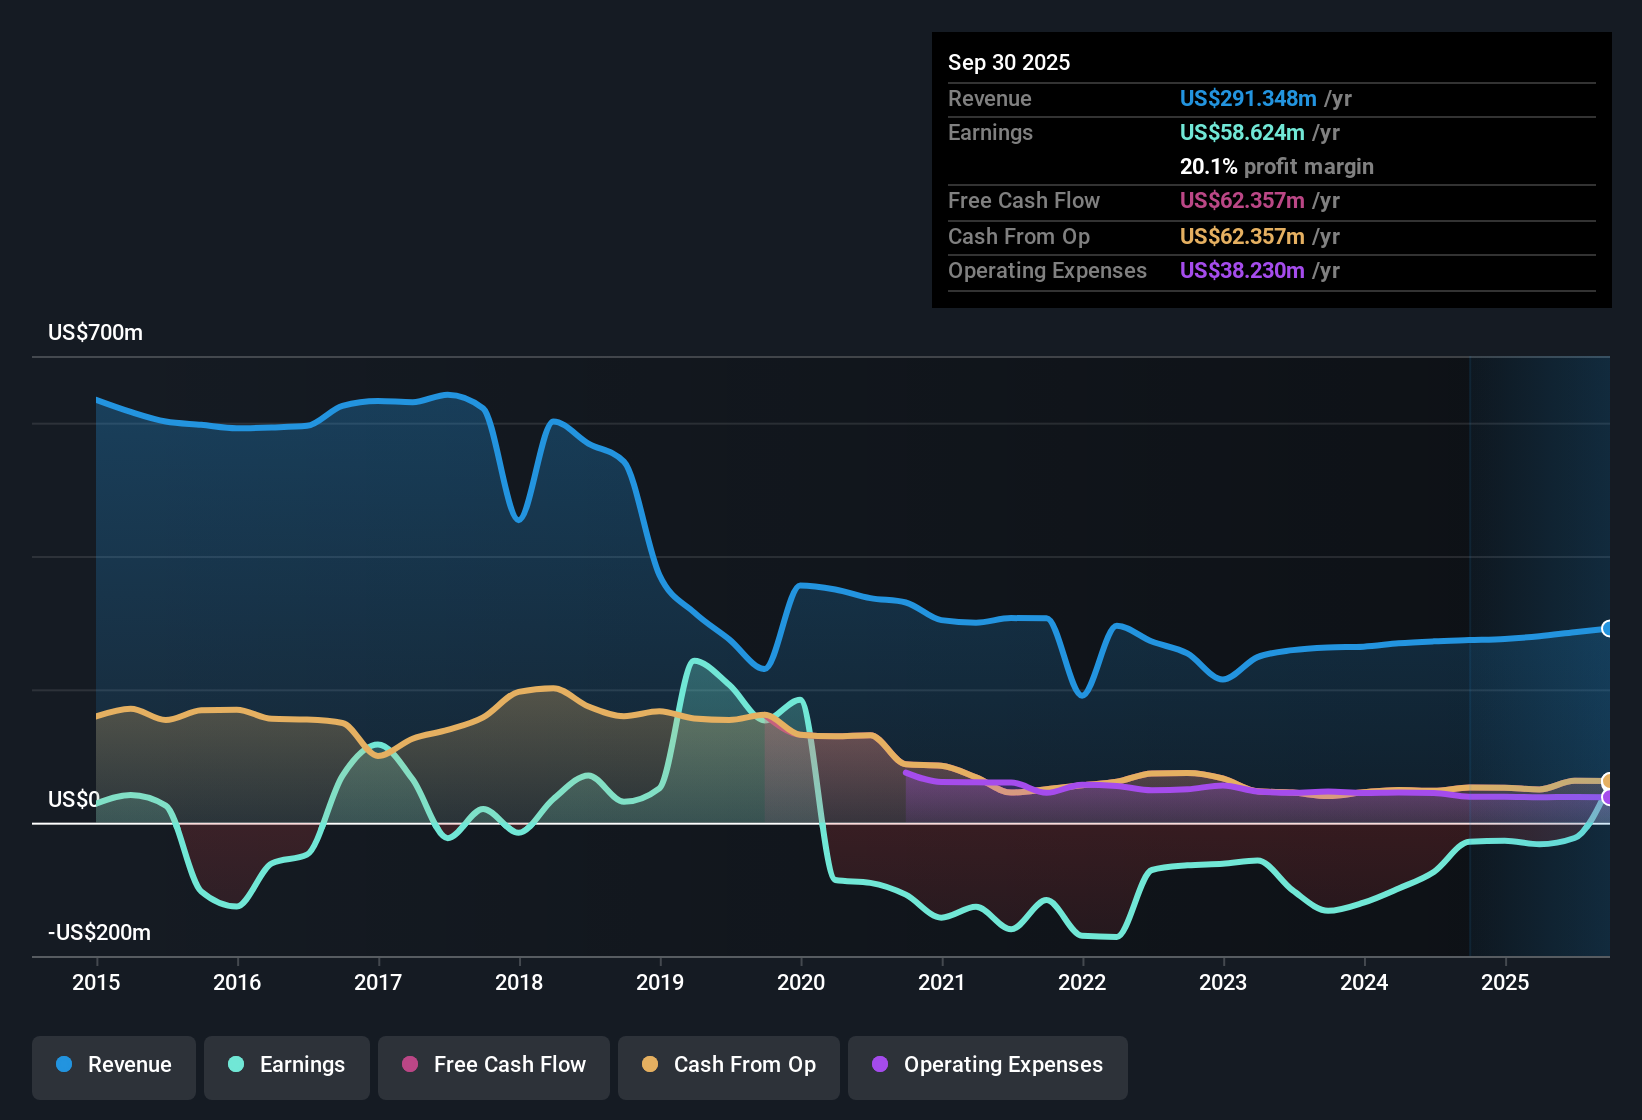Click the blue Revenue legend dot
The height and width of the screenshot is (1120, 1642).
(x=64, y=1065)
